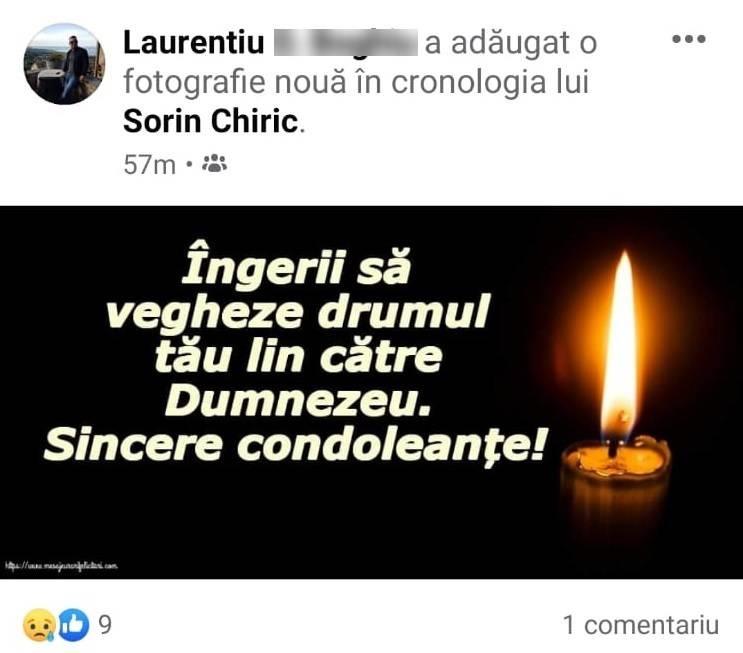Click the blurred surname after Laurentiu

[346, 43]
